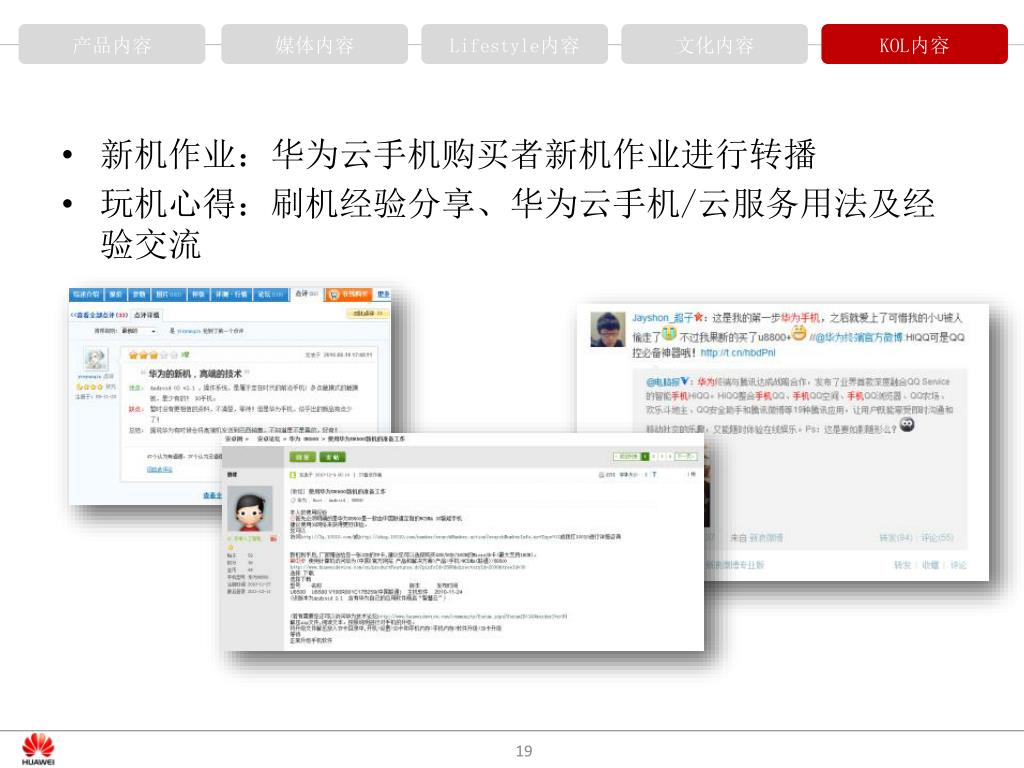Click the reviewer avatar in the review screenshot
The image size is (1024, 768).
point(95,360)
